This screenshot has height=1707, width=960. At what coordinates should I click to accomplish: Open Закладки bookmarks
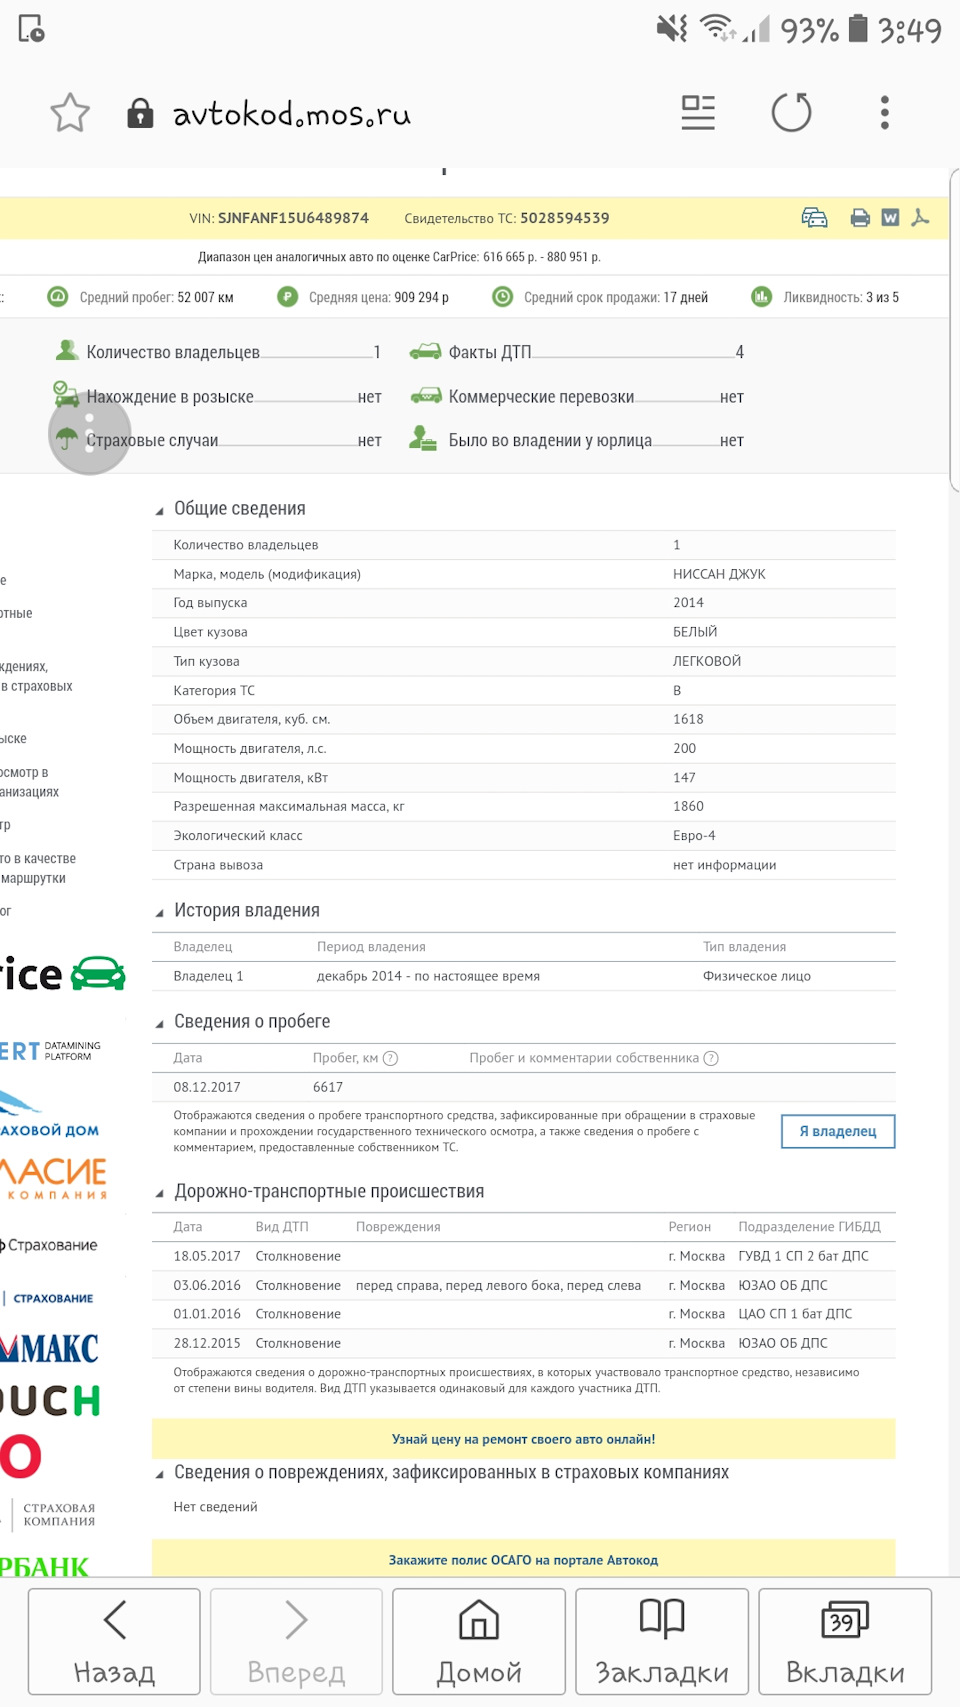(x=662, y=1641)
